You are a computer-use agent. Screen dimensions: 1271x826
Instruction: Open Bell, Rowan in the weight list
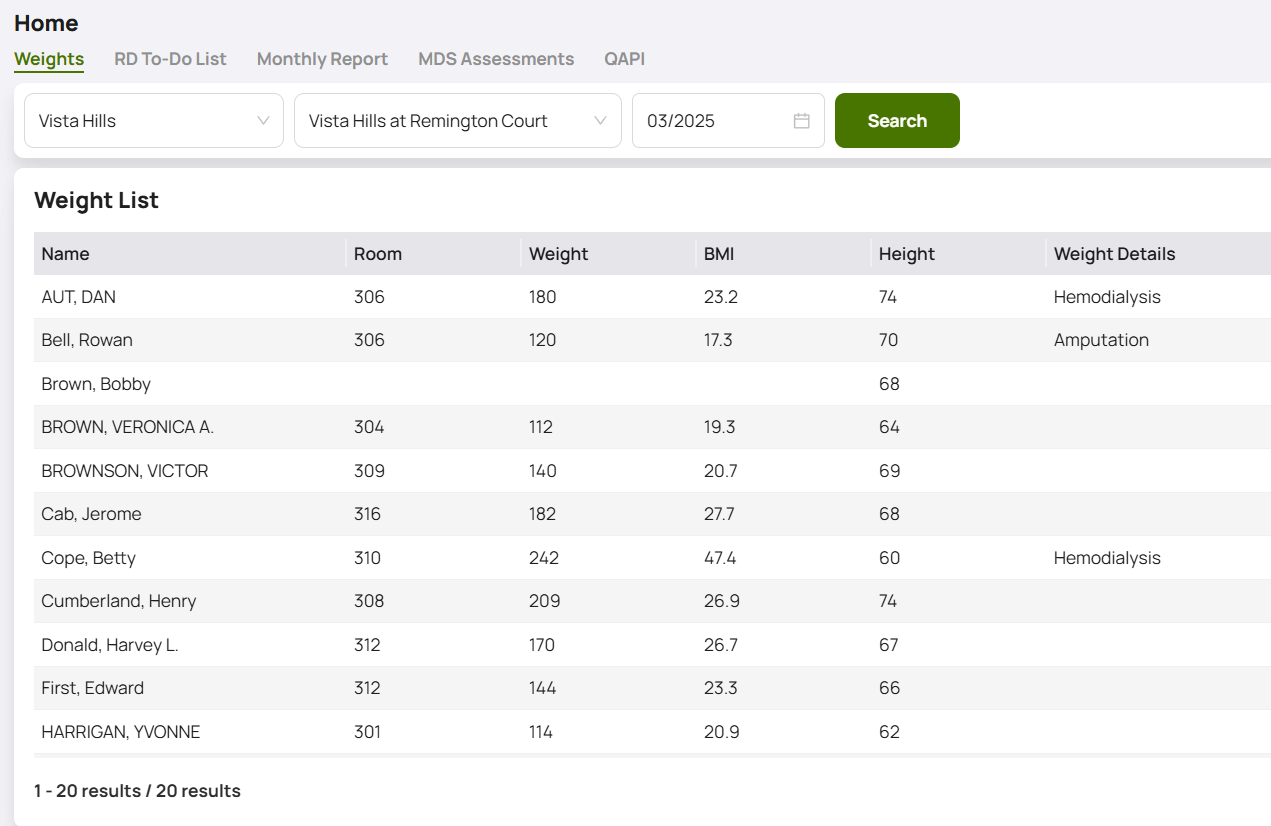pos(87,340)
